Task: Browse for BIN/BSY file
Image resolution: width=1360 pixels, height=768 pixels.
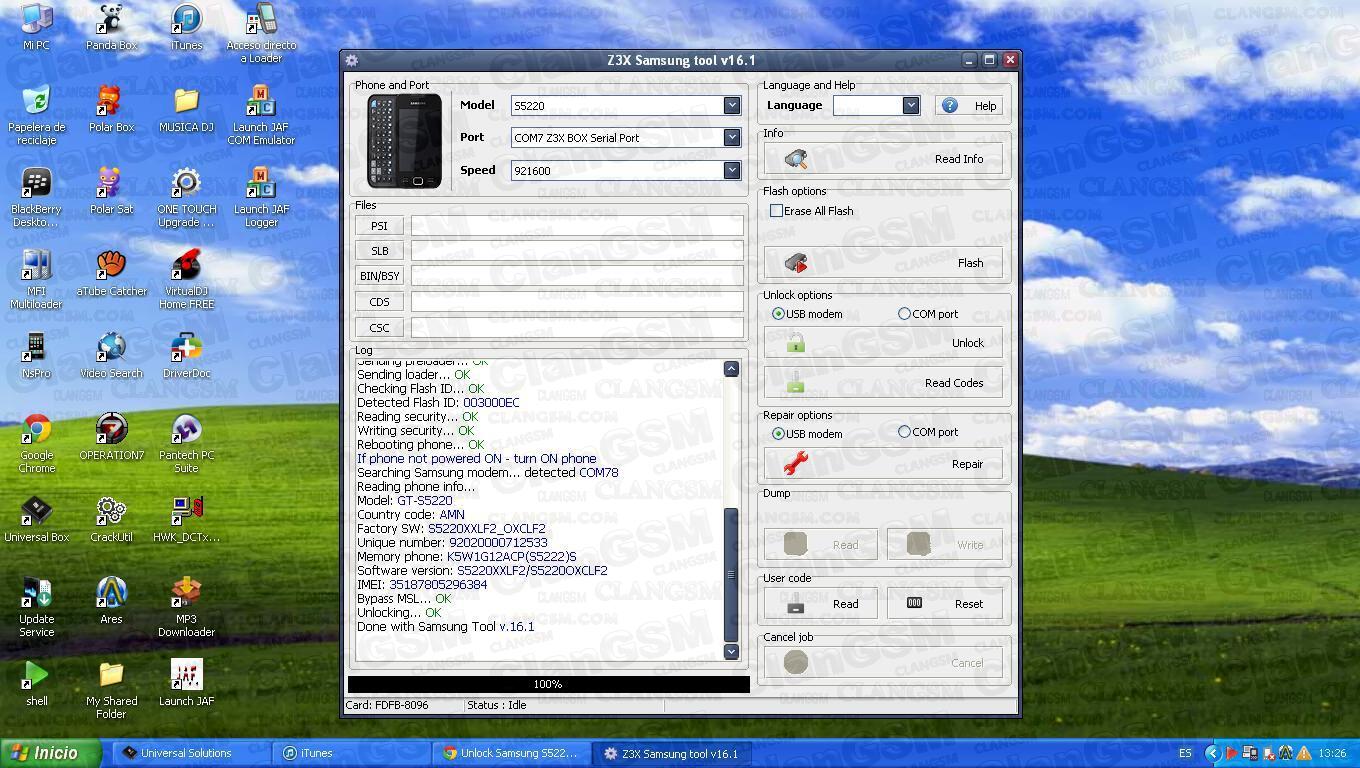Action: pyautogui.click(x=379, y=276)
